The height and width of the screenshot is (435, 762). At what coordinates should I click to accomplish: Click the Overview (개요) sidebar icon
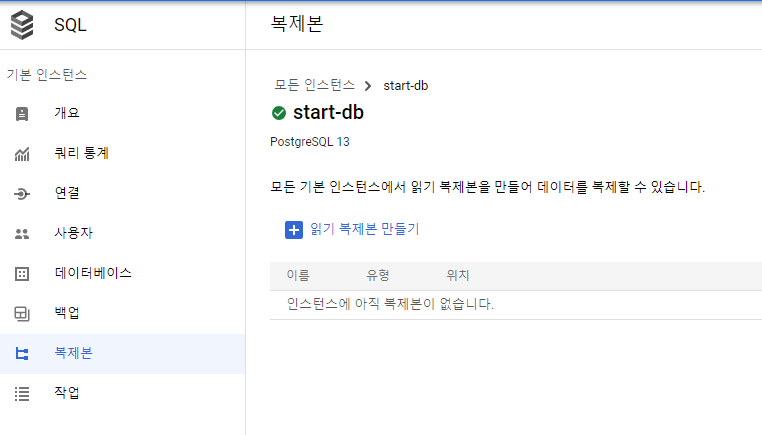tap(22, 114)
